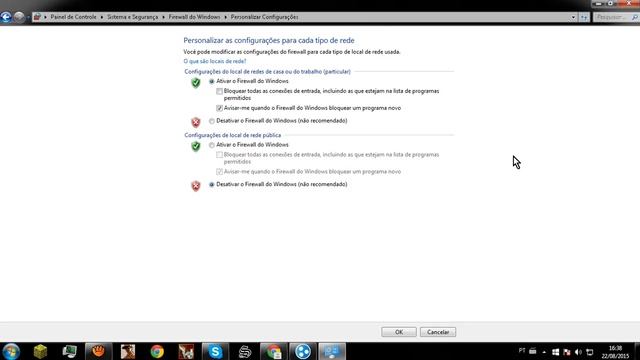Click green shield icon under private network
Screen dimensions: 640x360
[x=196, y=82]
